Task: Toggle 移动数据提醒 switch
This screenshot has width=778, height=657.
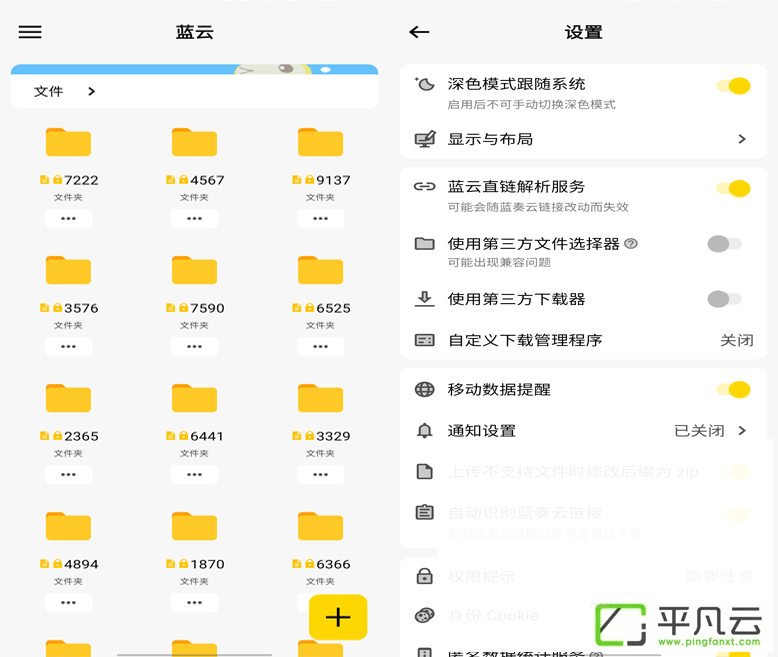Action: tap(733, 390)
